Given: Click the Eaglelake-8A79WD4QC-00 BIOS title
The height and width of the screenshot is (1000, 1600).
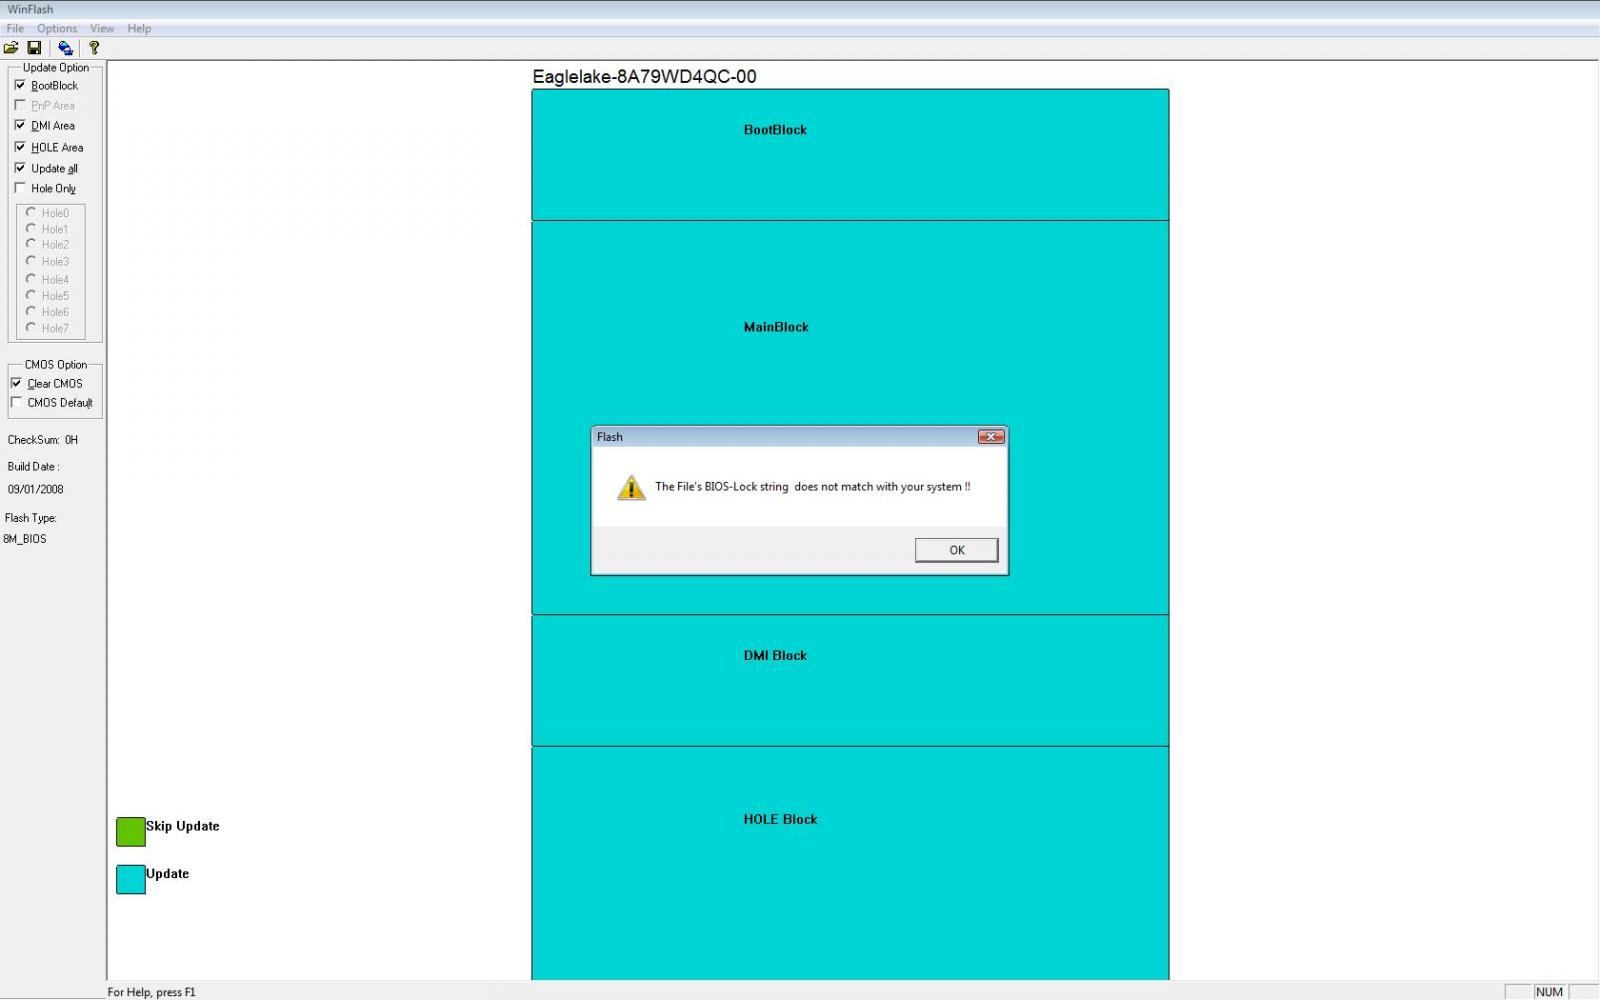Looking at the screenshot, I should pyautogui.click(x=644, y=77).
